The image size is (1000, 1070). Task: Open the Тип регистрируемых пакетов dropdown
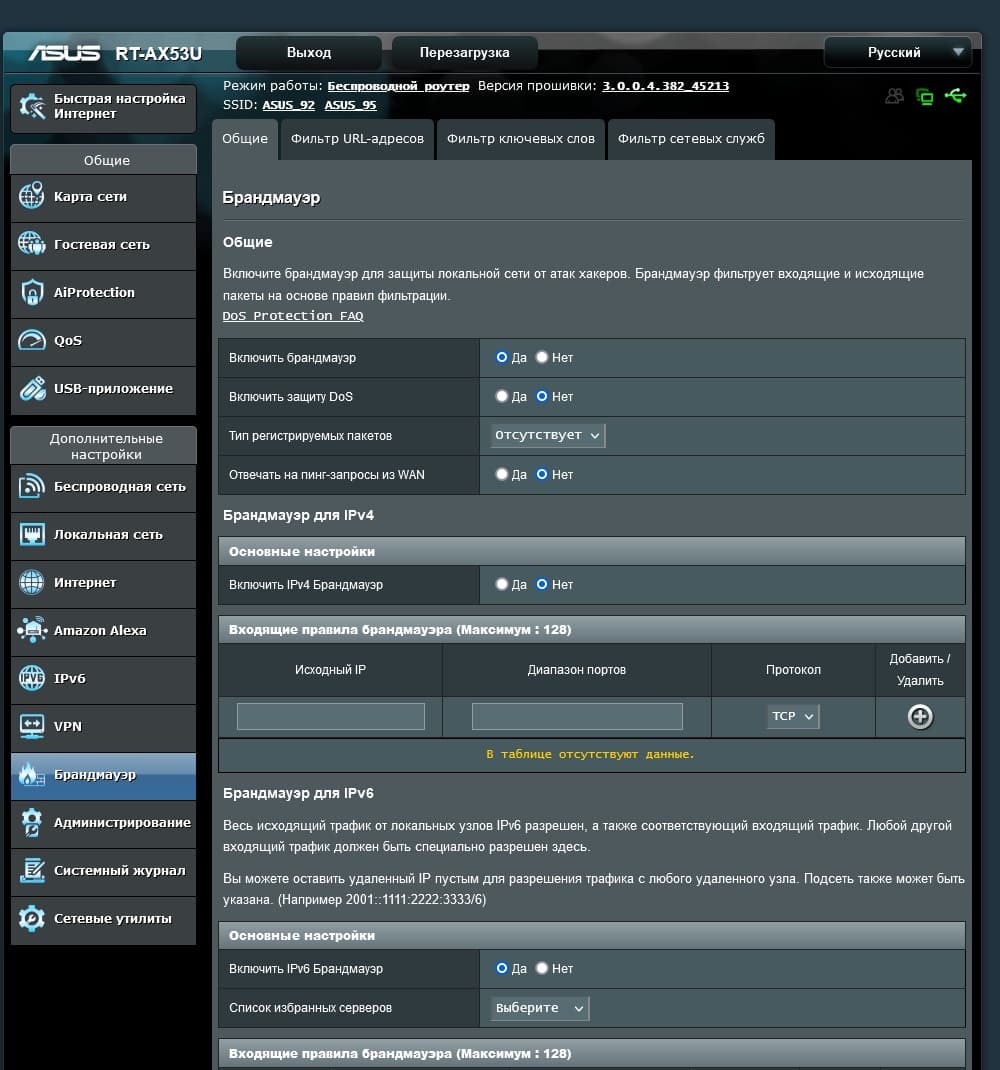coord(547,435)
